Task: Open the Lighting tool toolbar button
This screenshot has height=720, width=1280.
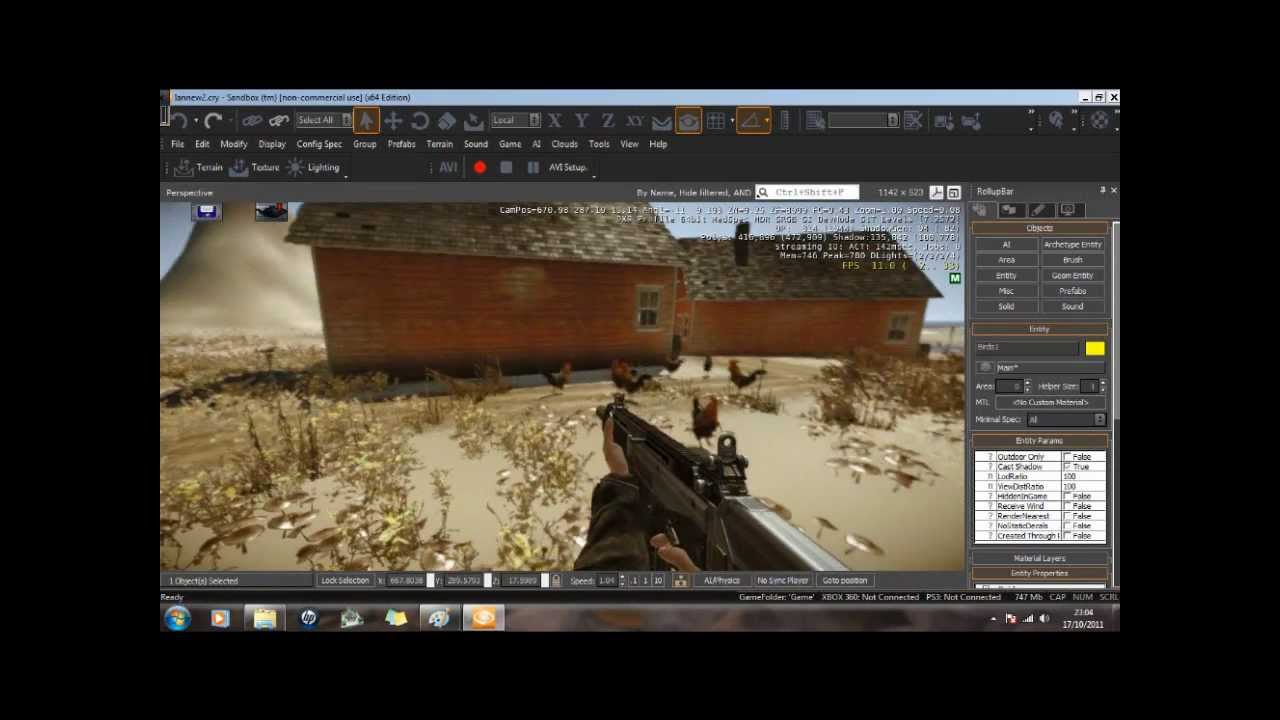Action: (x=313, y=168)
